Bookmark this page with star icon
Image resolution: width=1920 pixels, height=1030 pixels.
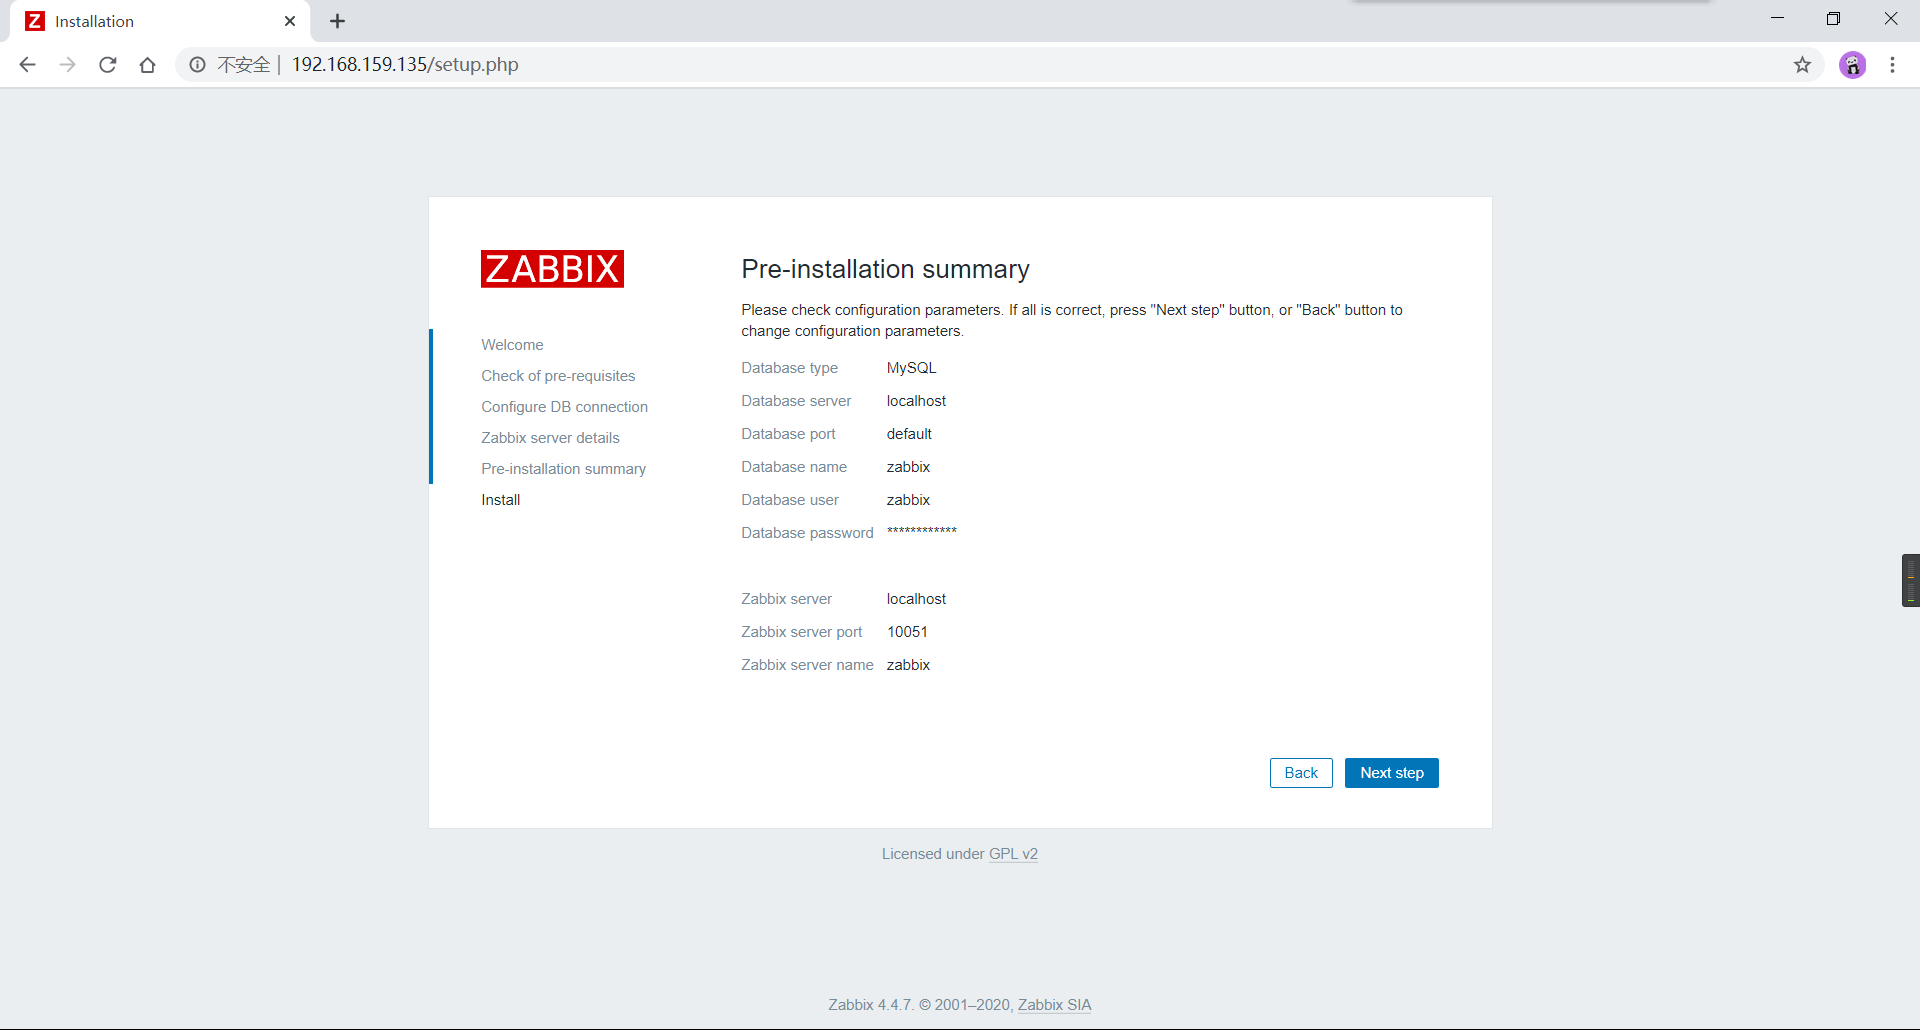coord(1802,65)
